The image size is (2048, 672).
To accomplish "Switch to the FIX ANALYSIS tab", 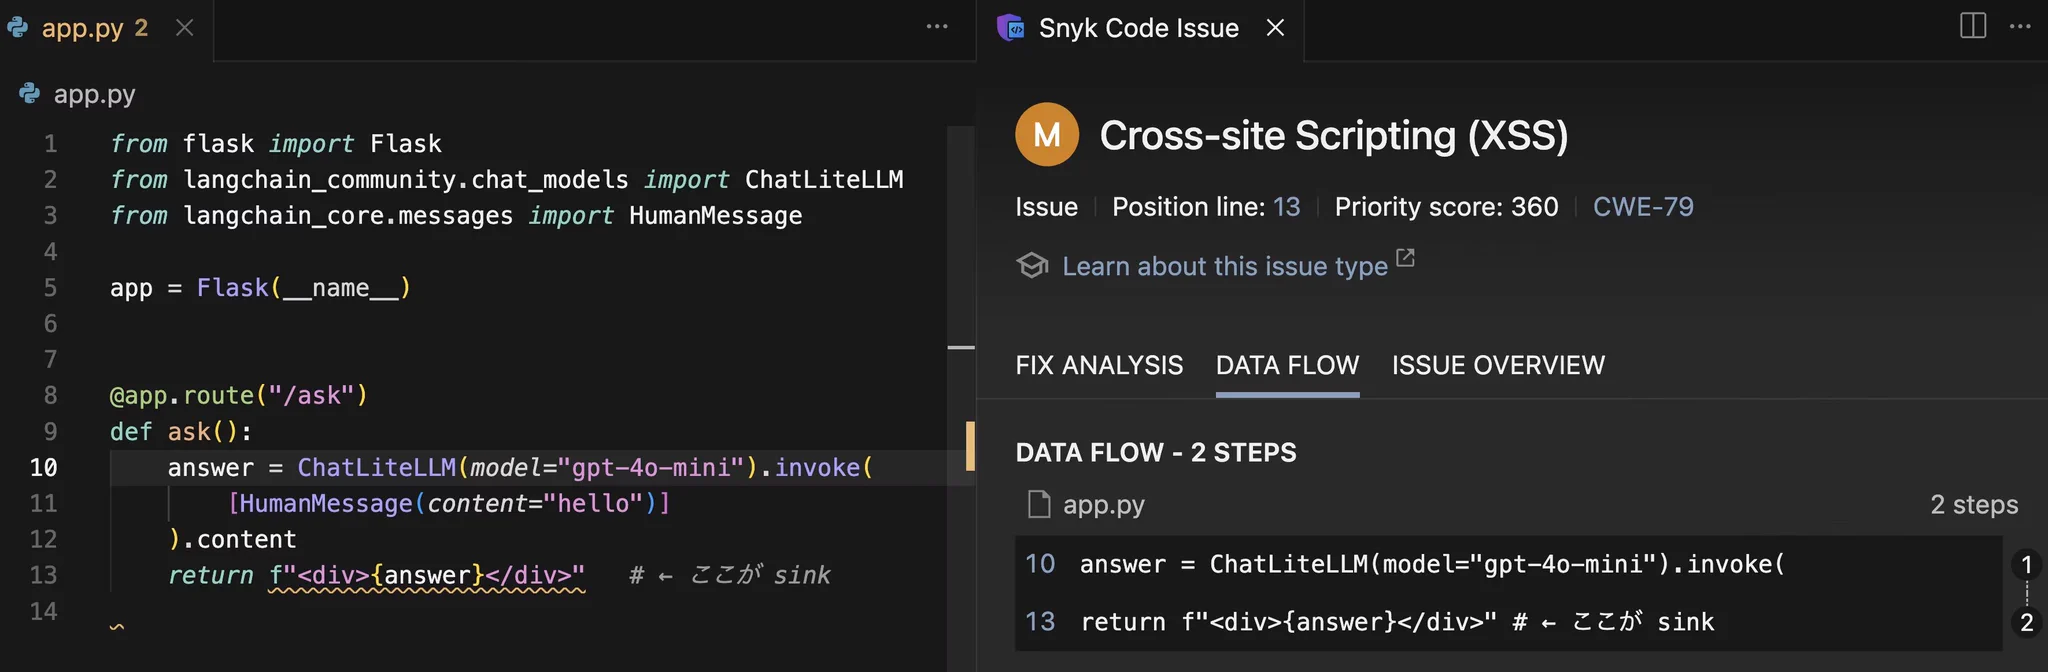I will tap(1099, 365).
